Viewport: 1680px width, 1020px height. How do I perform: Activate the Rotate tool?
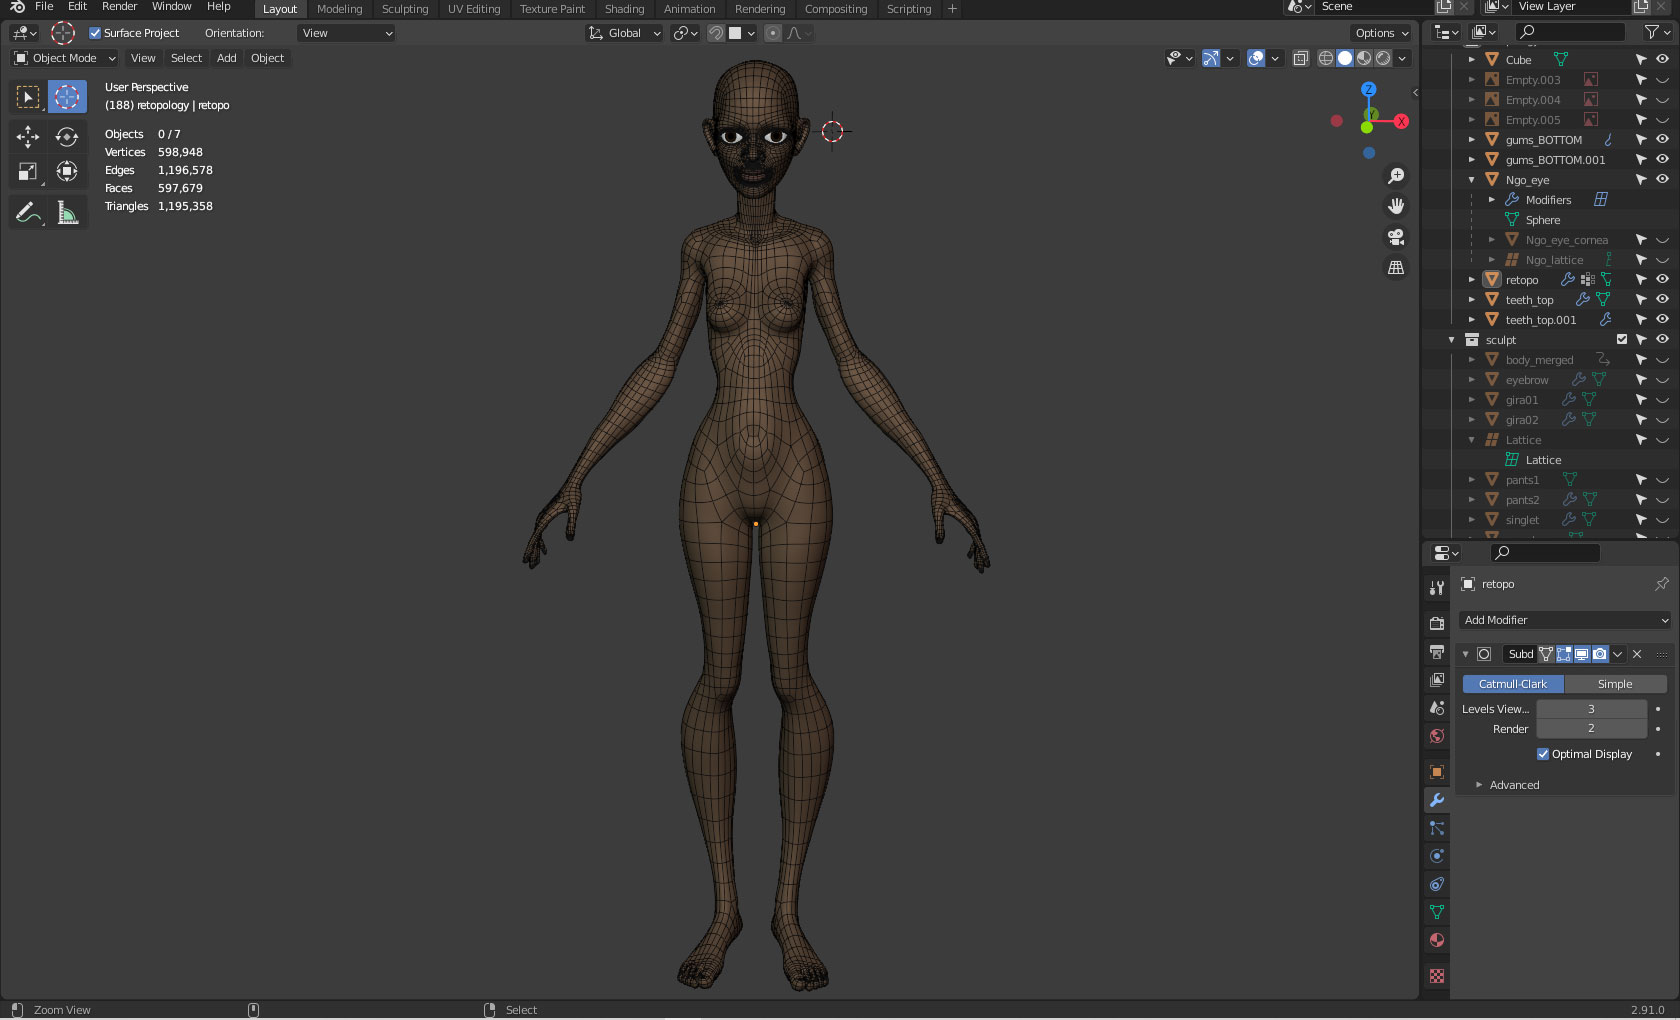pos(67,137)
